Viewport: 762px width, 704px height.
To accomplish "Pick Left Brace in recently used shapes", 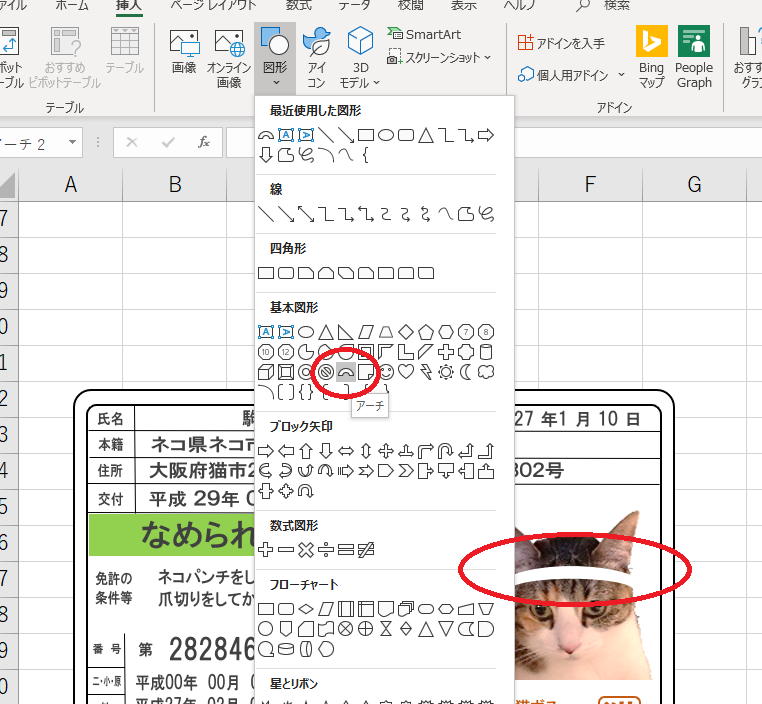I will click(365, 155).
